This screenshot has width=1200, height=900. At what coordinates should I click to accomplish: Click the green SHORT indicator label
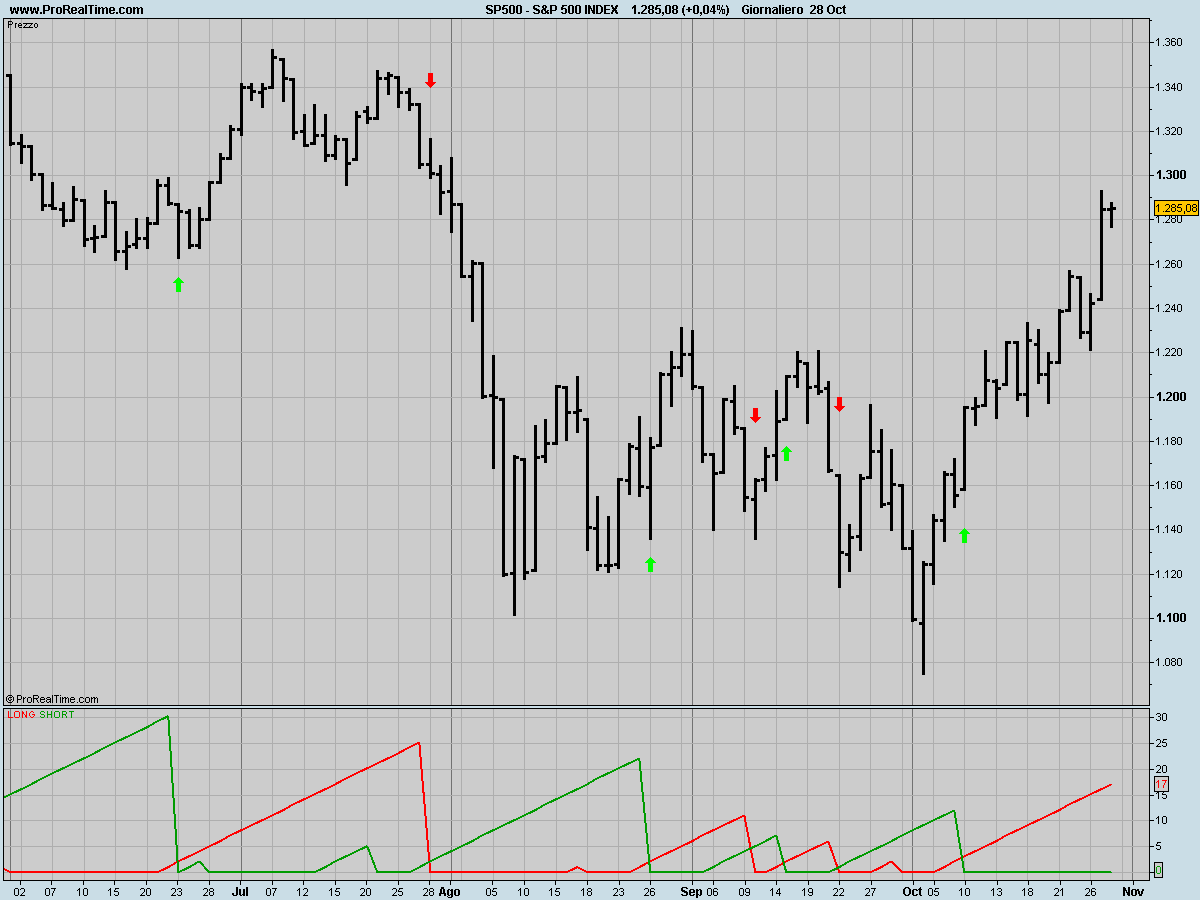[x=57, y=715]
